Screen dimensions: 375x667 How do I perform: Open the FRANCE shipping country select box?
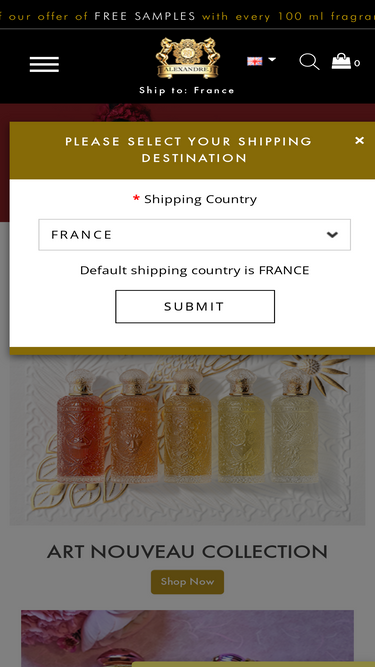[194, 235]
